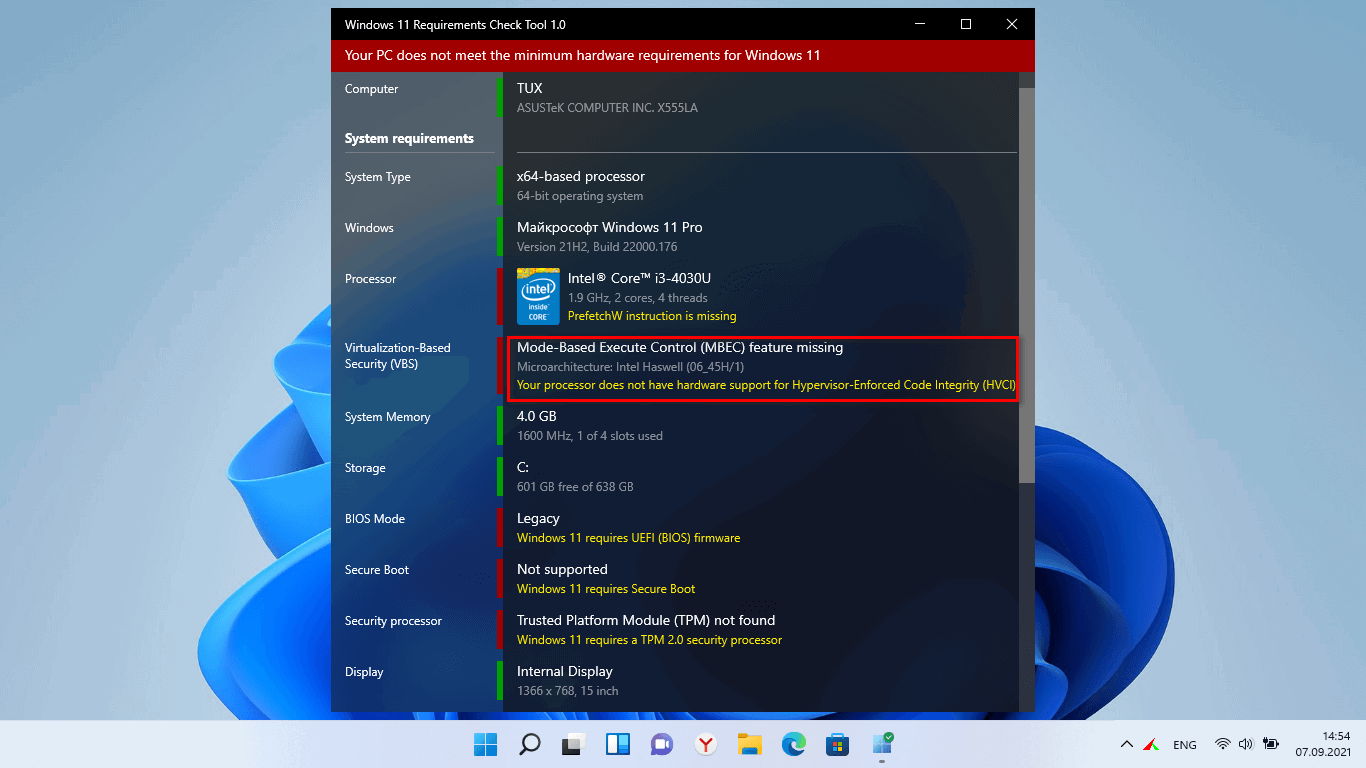
Task: Click the PrefetchW instruction is missing warning
Action: (x=652, y=316)
